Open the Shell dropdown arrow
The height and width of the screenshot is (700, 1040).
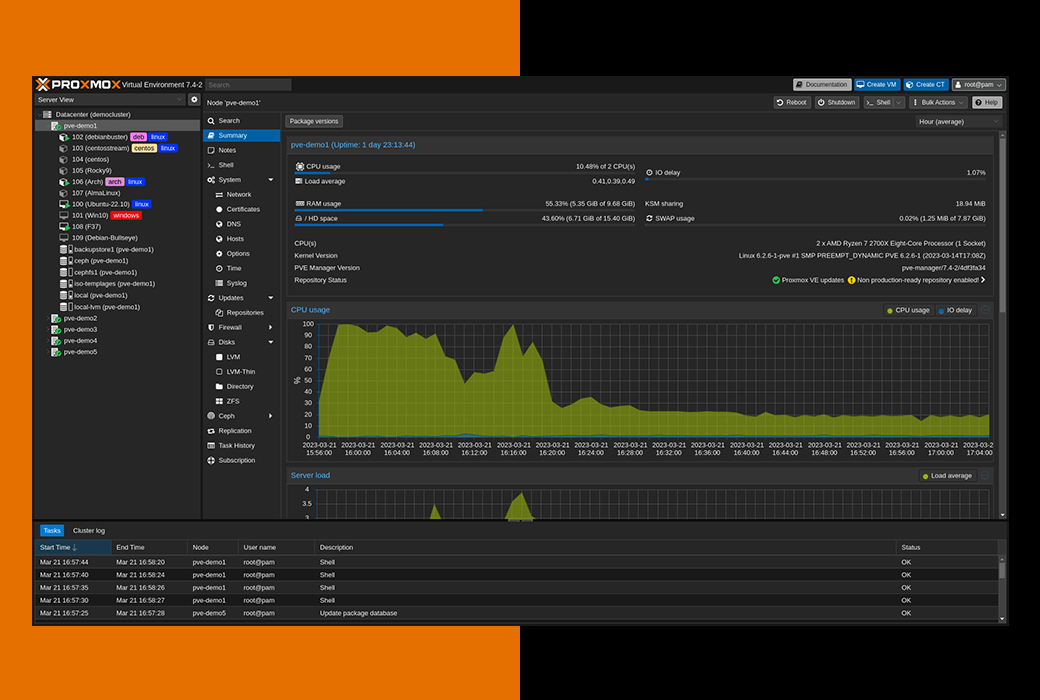pyautogui.click(x=899, y=102)
